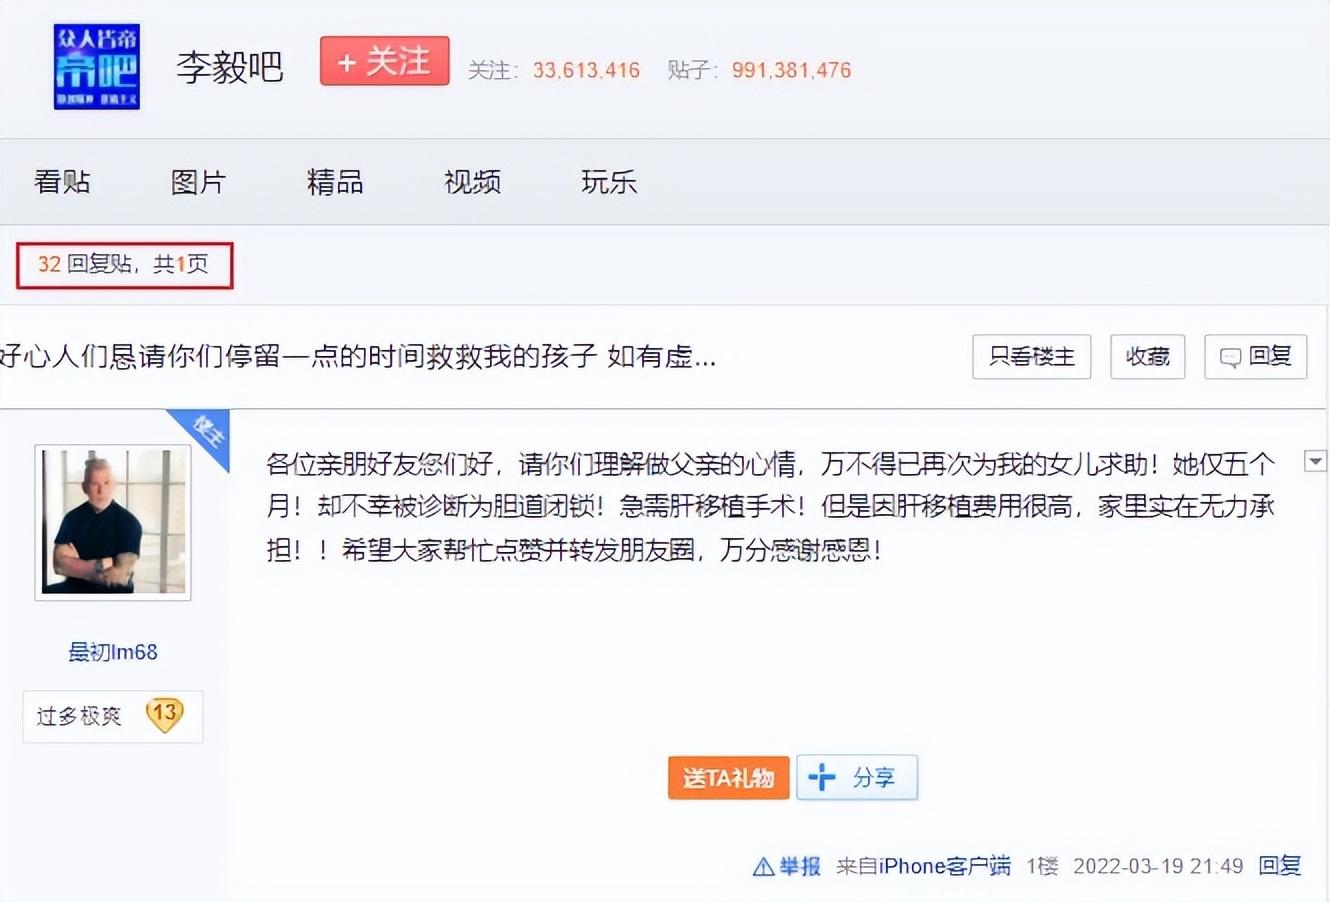
Task: Send a gift with 送TA礼物
Action: click(x=728, y=778)
